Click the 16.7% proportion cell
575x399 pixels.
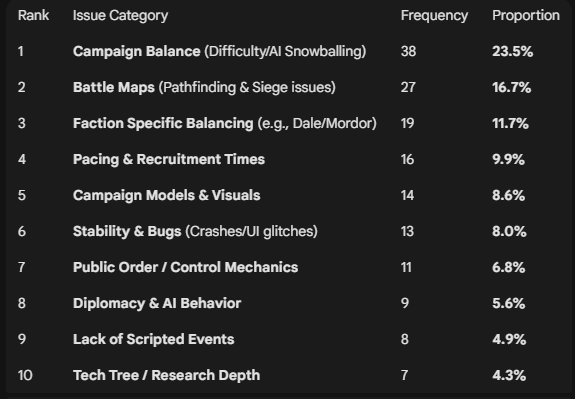(x=512, y=87)
